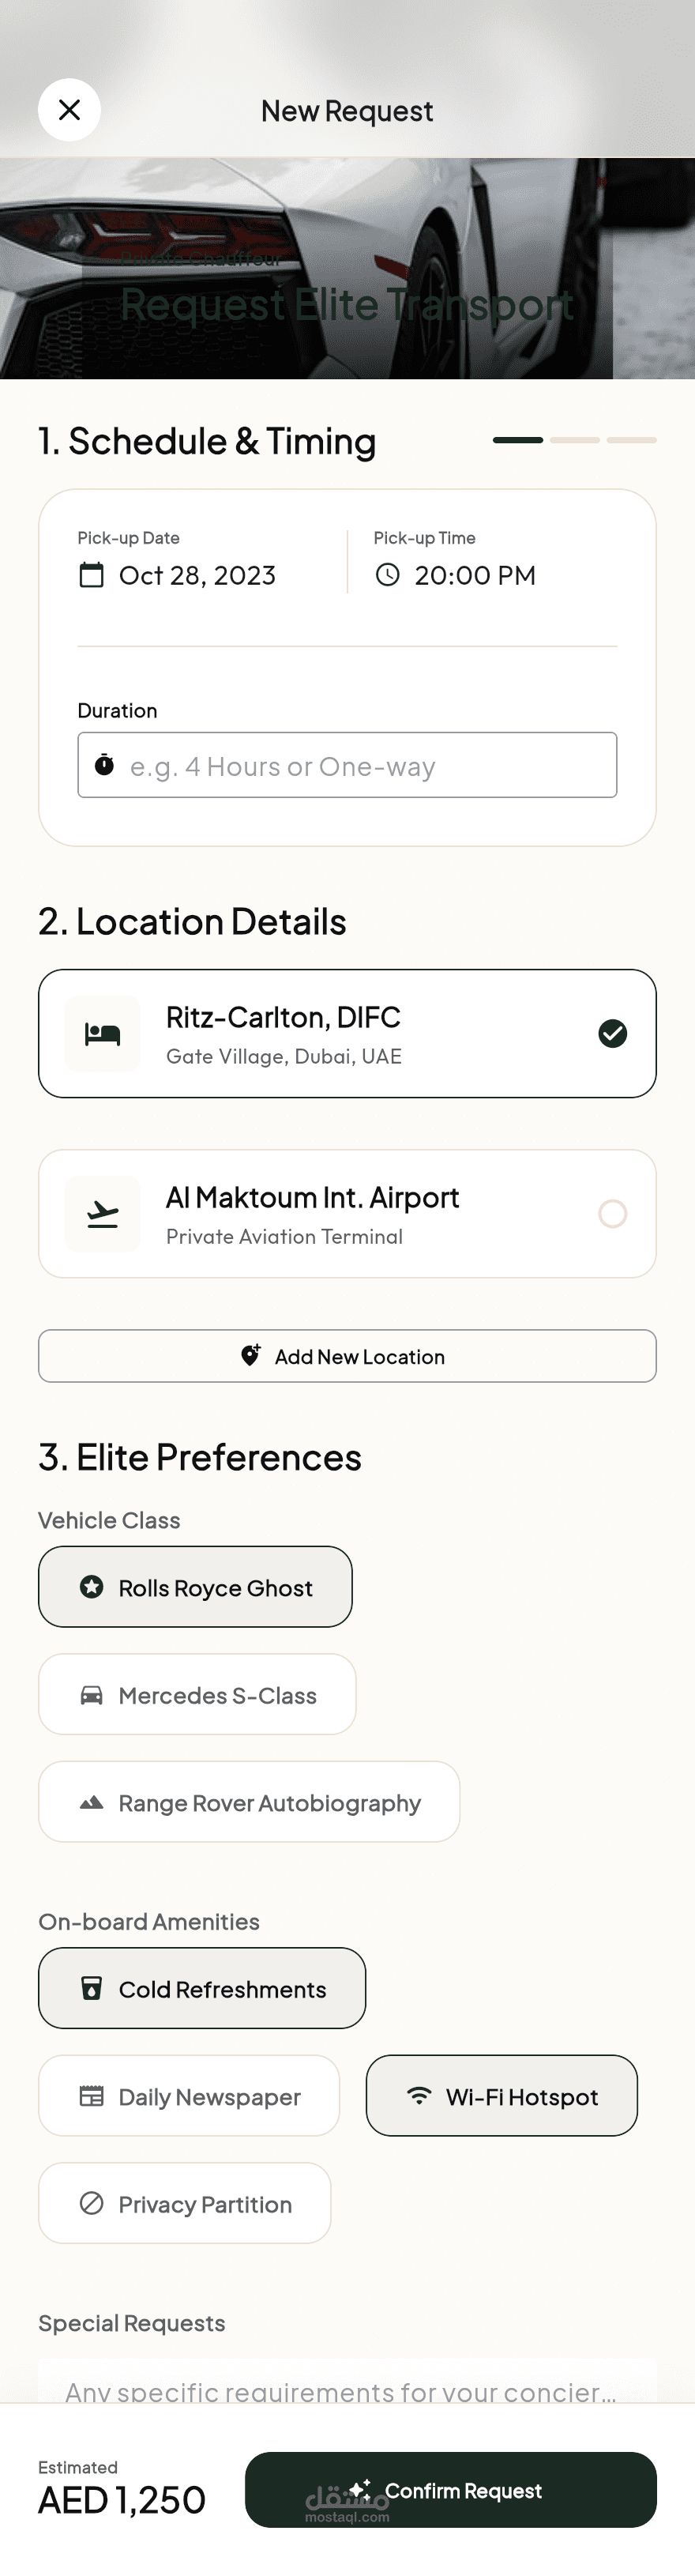Enable the Privacy Partition amenity
The height and width of the screenshot is (2576, 695).
[185, 2203]
